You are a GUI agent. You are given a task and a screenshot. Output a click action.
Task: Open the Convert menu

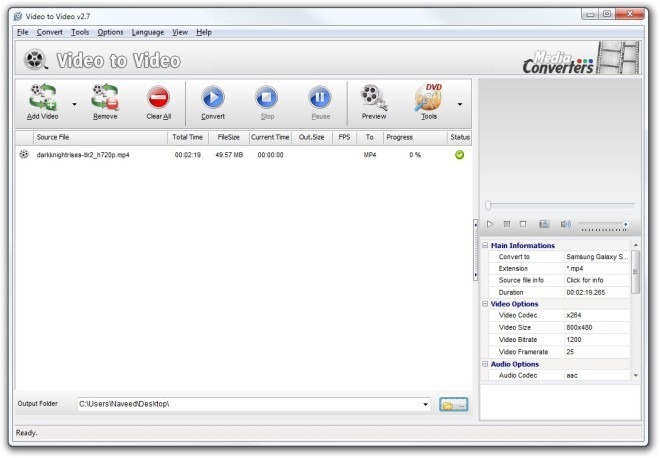pos(49,32)
